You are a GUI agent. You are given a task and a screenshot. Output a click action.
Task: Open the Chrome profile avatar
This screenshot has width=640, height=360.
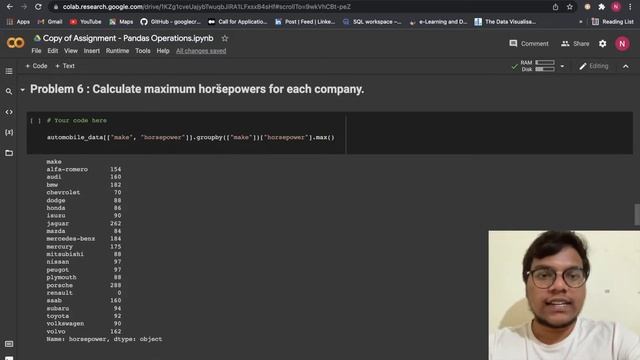[x=616, y=7]
